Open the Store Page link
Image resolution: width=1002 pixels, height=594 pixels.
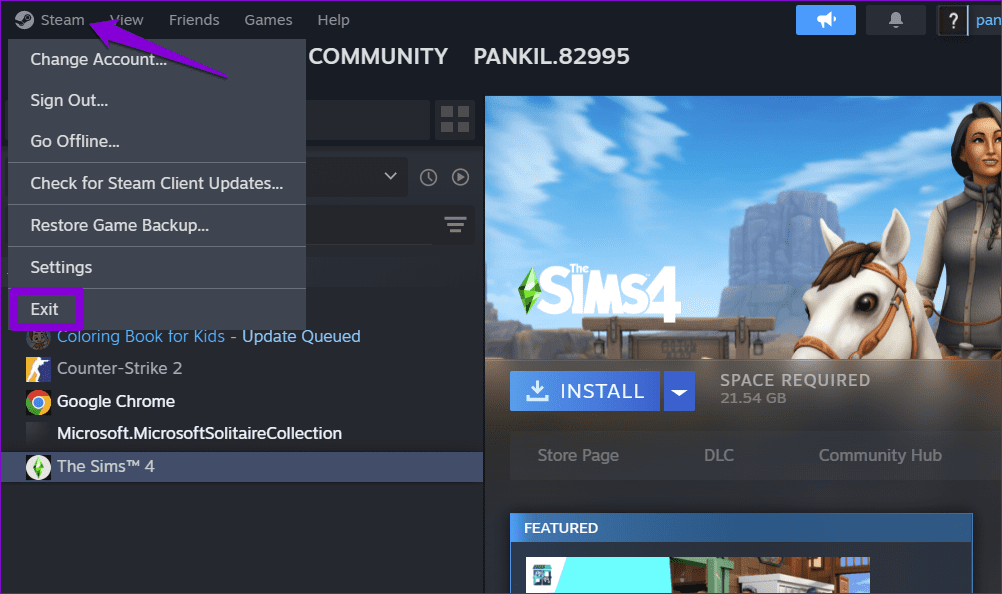[578, 455]
